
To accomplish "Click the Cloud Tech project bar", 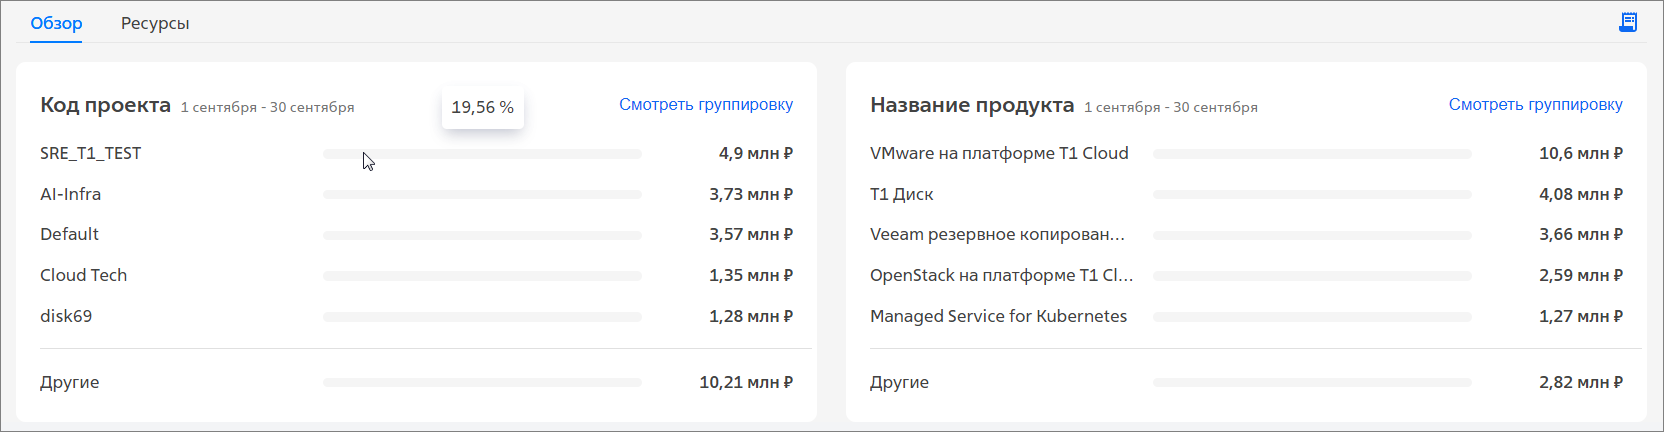I will pyautogui.click(x=482, y=276).
